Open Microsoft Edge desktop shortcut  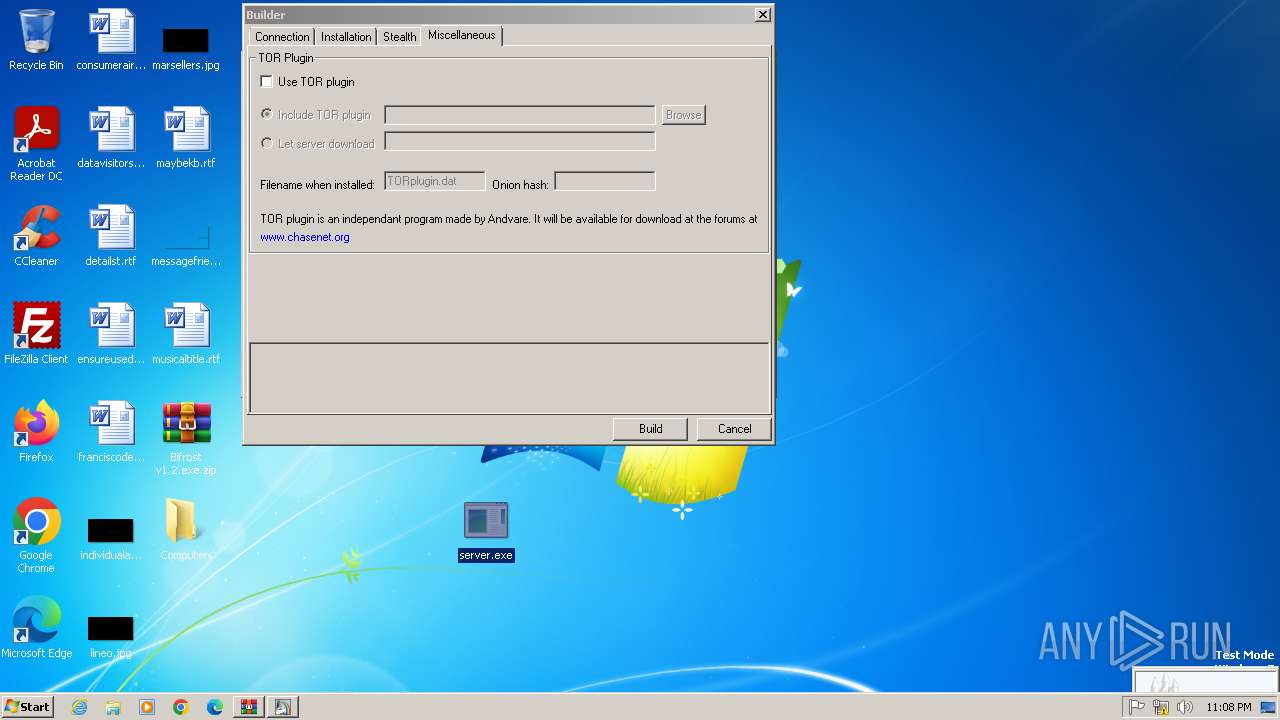[36, 628]
